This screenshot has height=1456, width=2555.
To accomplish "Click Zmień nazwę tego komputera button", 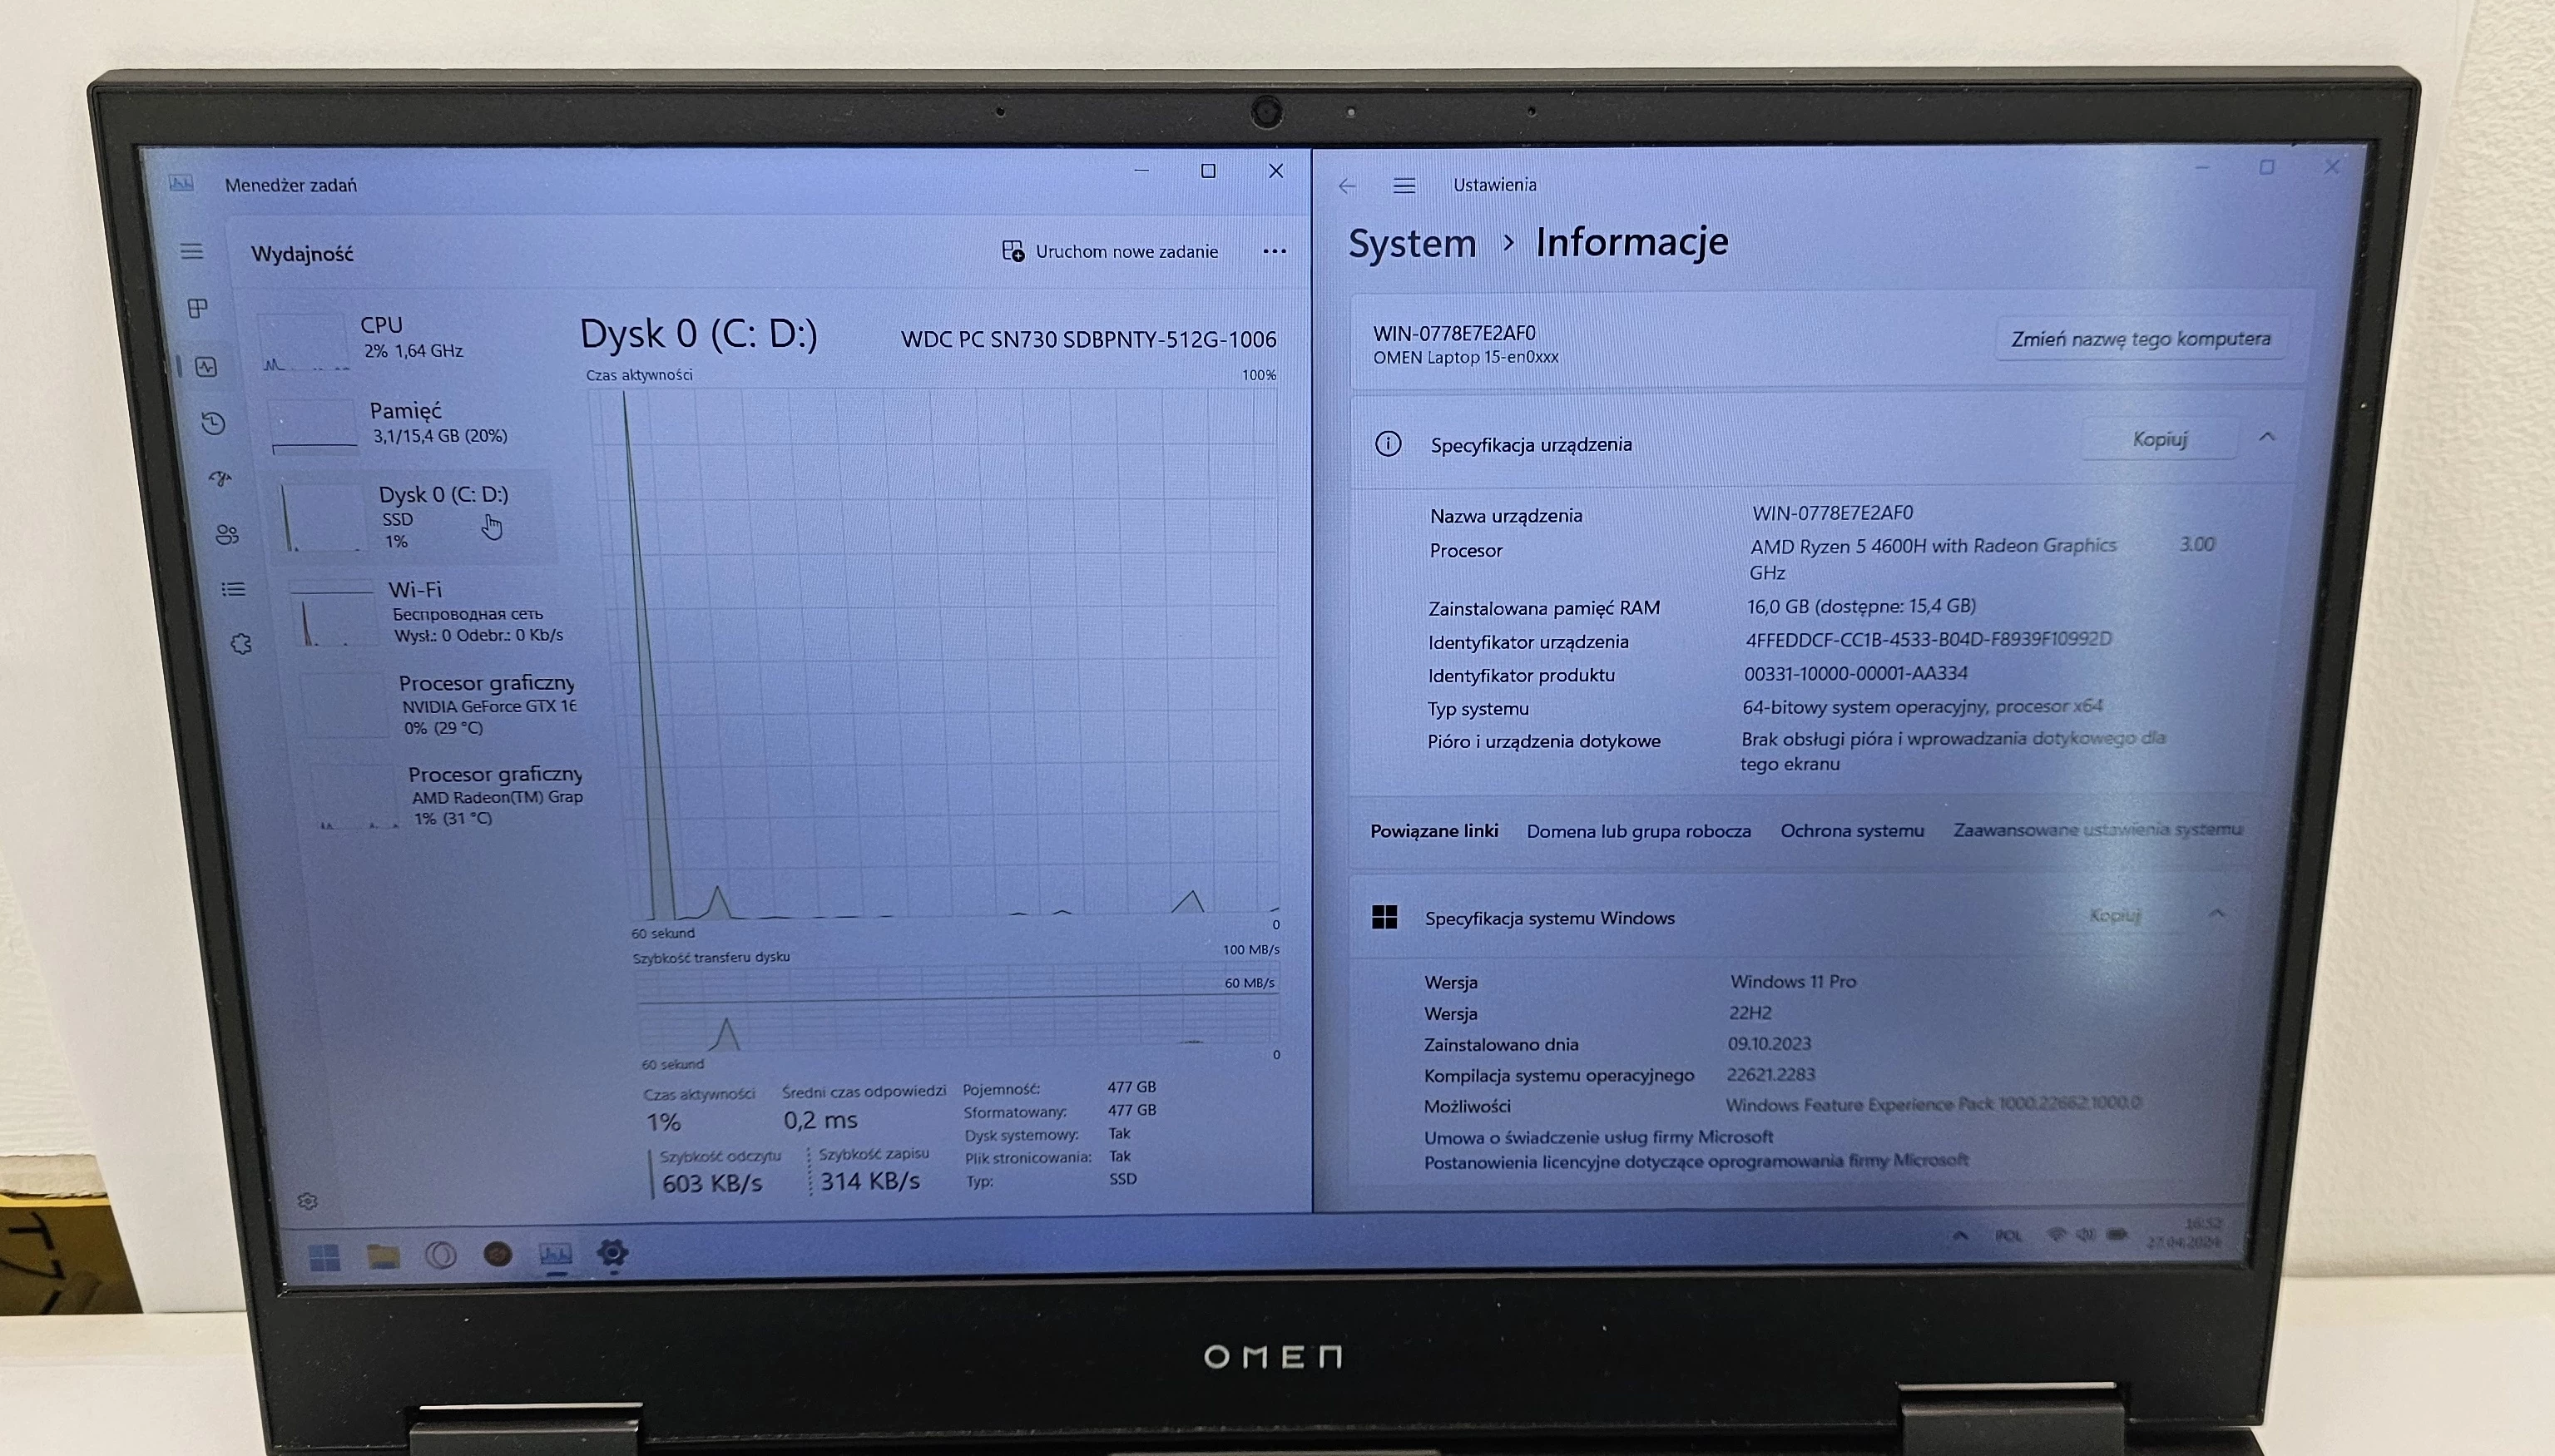I will point(2140,339).
